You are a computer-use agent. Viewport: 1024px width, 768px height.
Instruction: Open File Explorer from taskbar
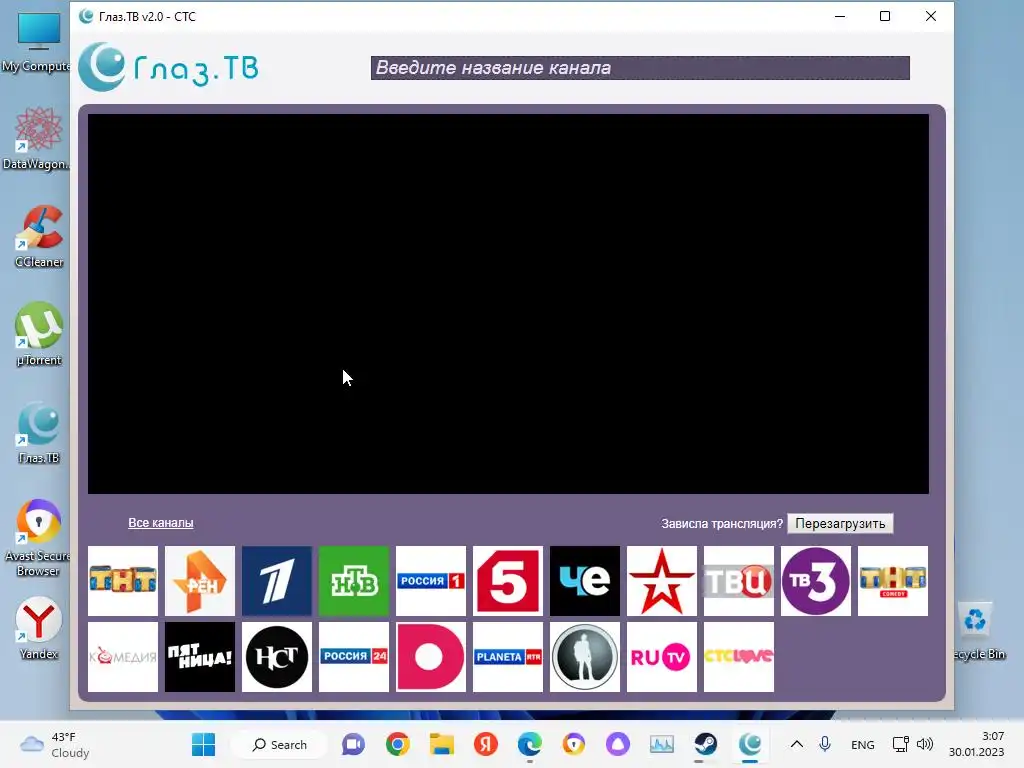(441, 744)
